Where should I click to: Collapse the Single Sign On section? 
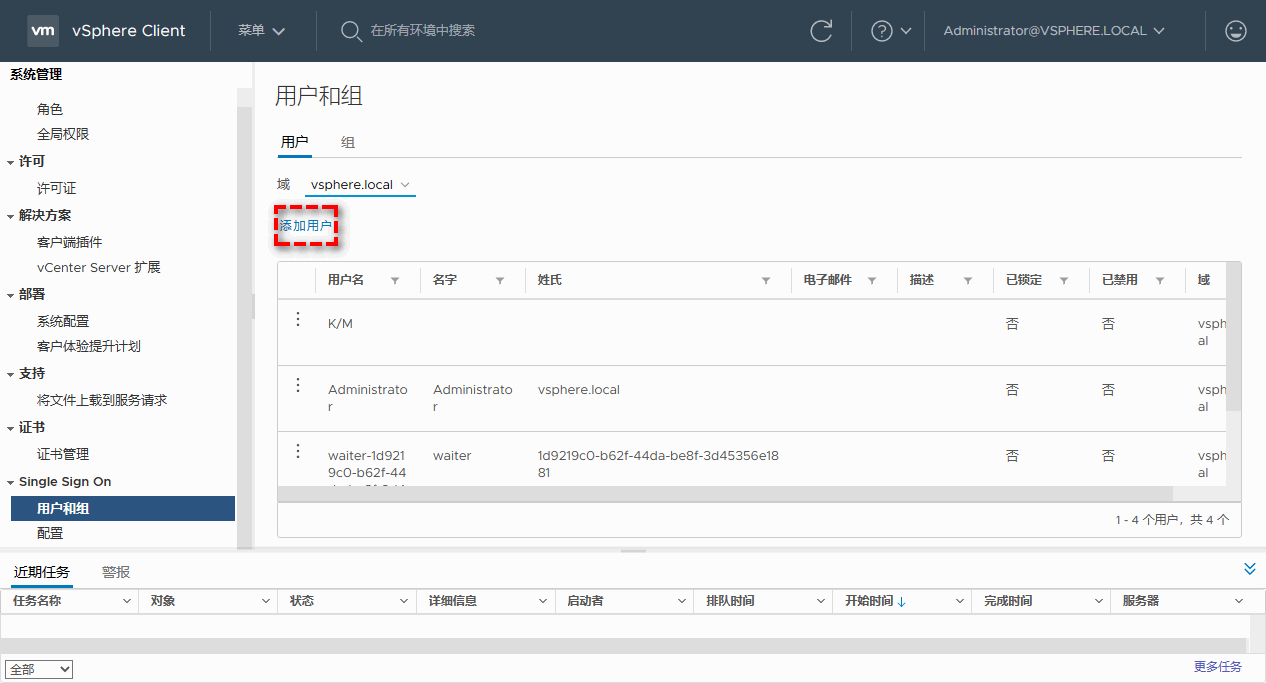tap(11, 482)
